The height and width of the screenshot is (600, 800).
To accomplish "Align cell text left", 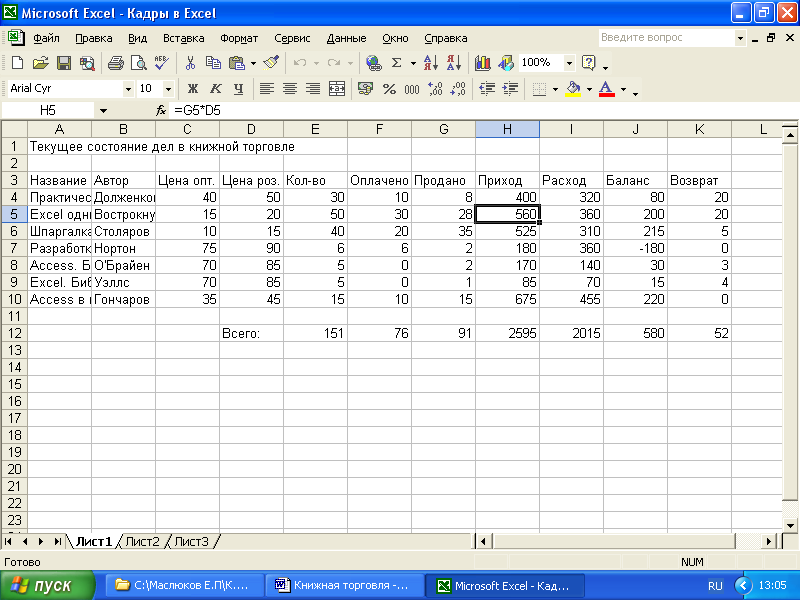I will click(267, 89).
